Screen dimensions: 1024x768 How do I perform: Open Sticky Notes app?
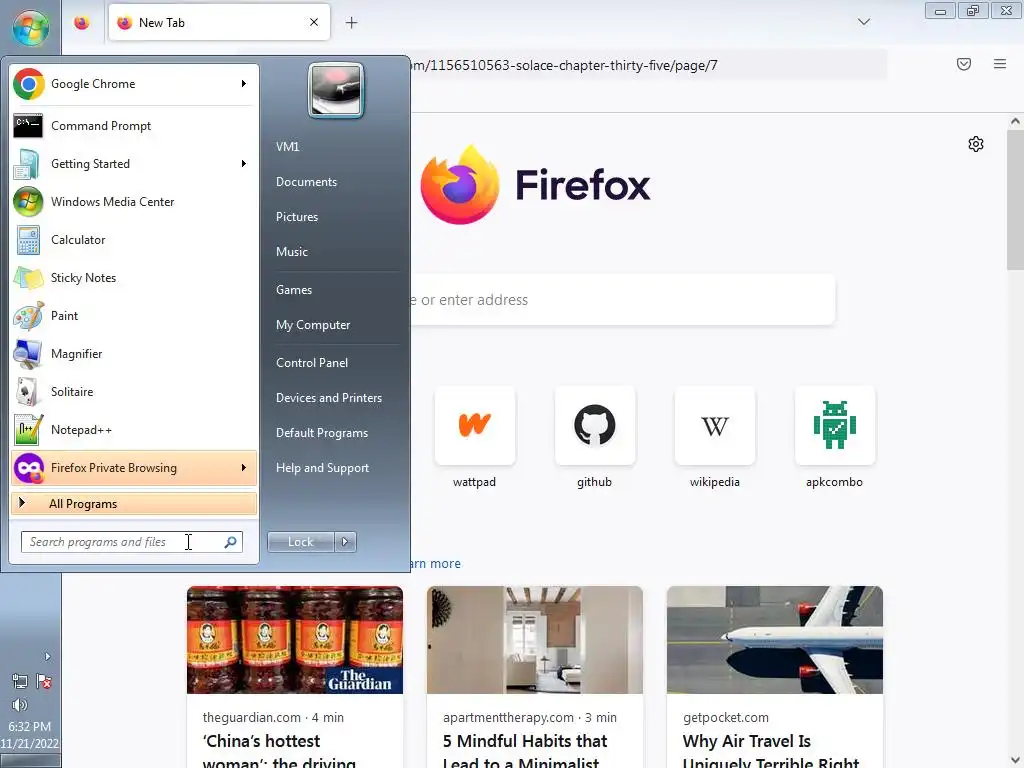pos(133,278)
